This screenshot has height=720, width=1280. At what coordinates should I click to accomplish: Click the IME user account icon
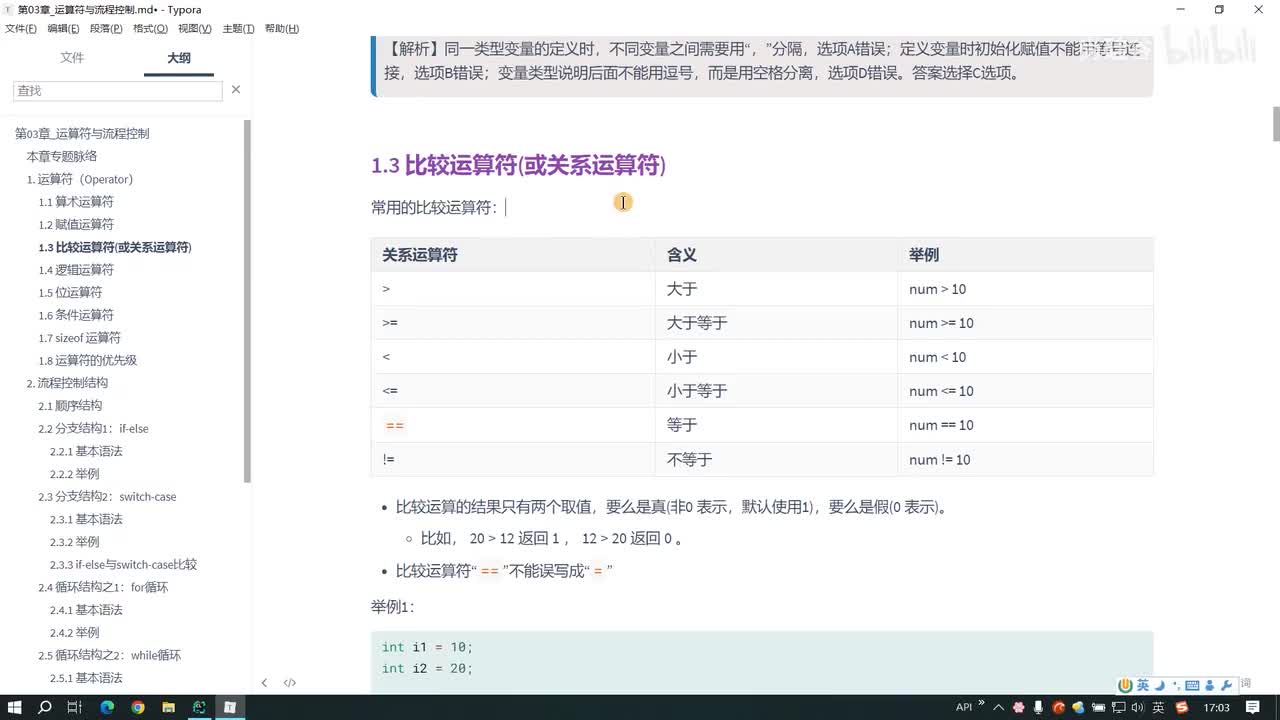point(1209,685)
